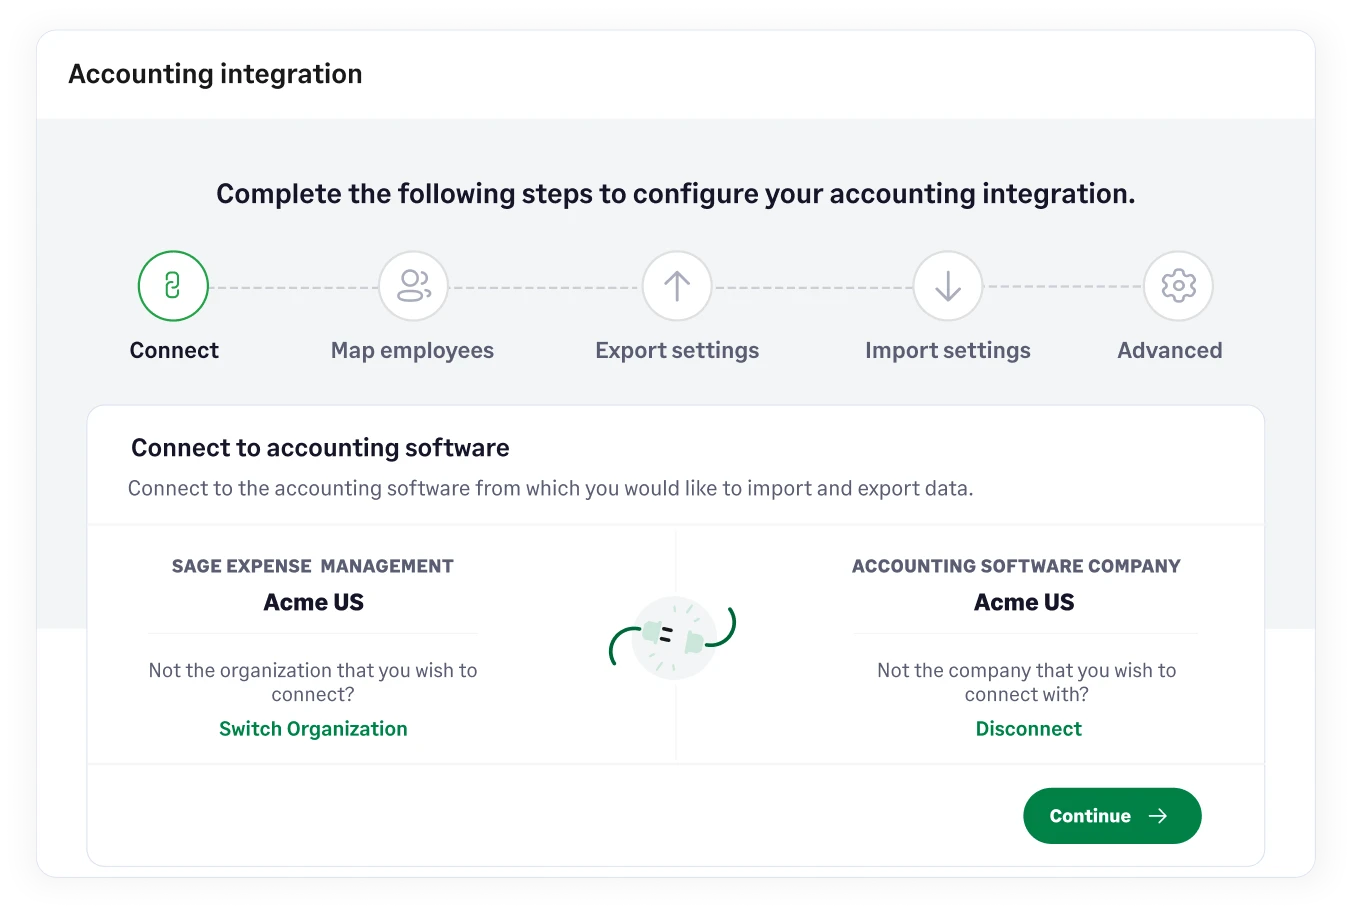This screenshot has height=911, width=1353.
Task: Select the Advanced step label
Action: pyautogui.click(x=1169, y=350)
